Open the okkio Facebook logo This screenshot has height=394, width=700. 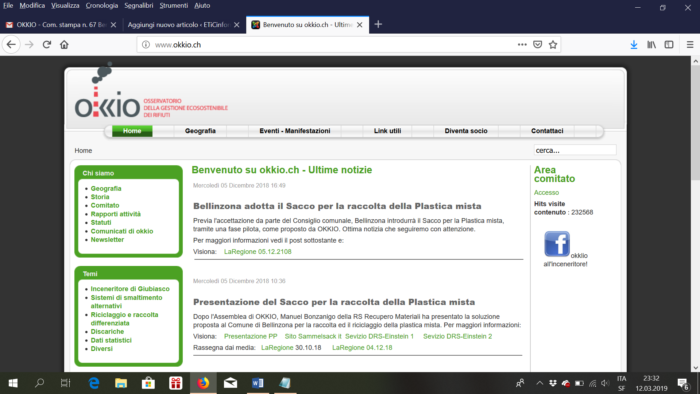[557, 244]
